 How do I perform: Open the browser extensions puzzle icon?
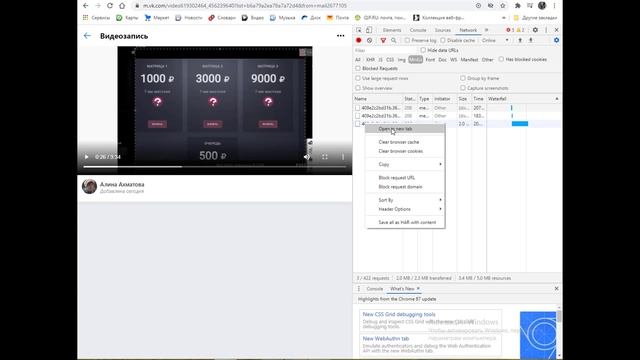[518, 6]
